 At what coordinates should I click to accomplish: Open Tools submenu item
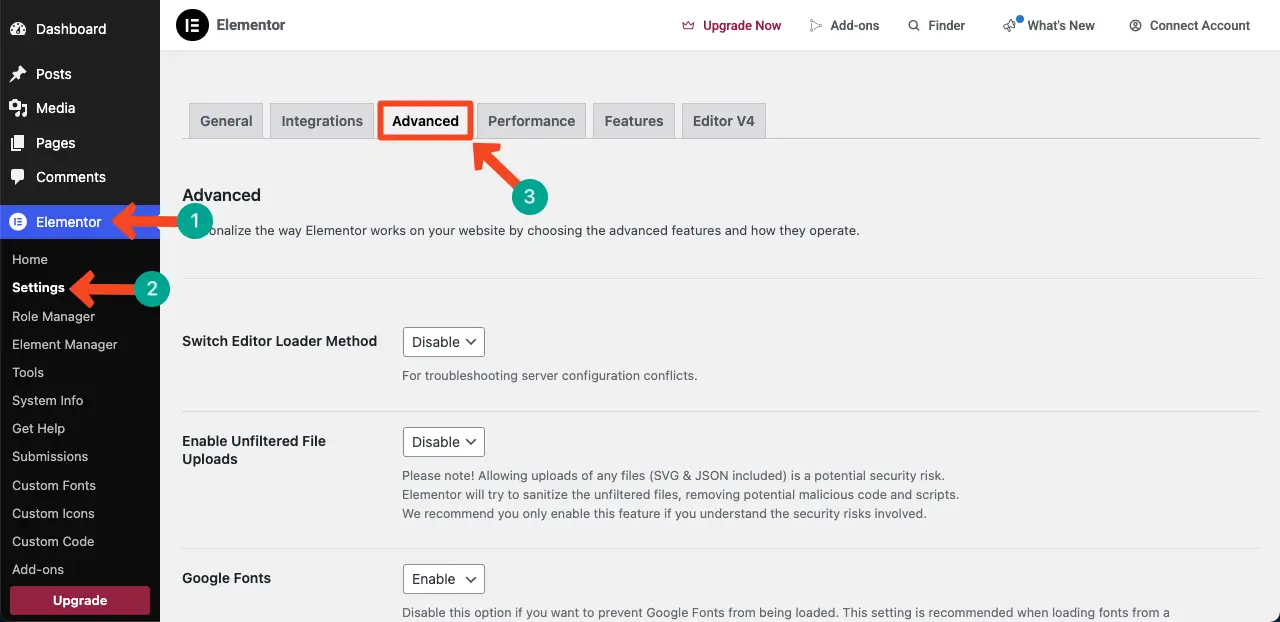28,372
